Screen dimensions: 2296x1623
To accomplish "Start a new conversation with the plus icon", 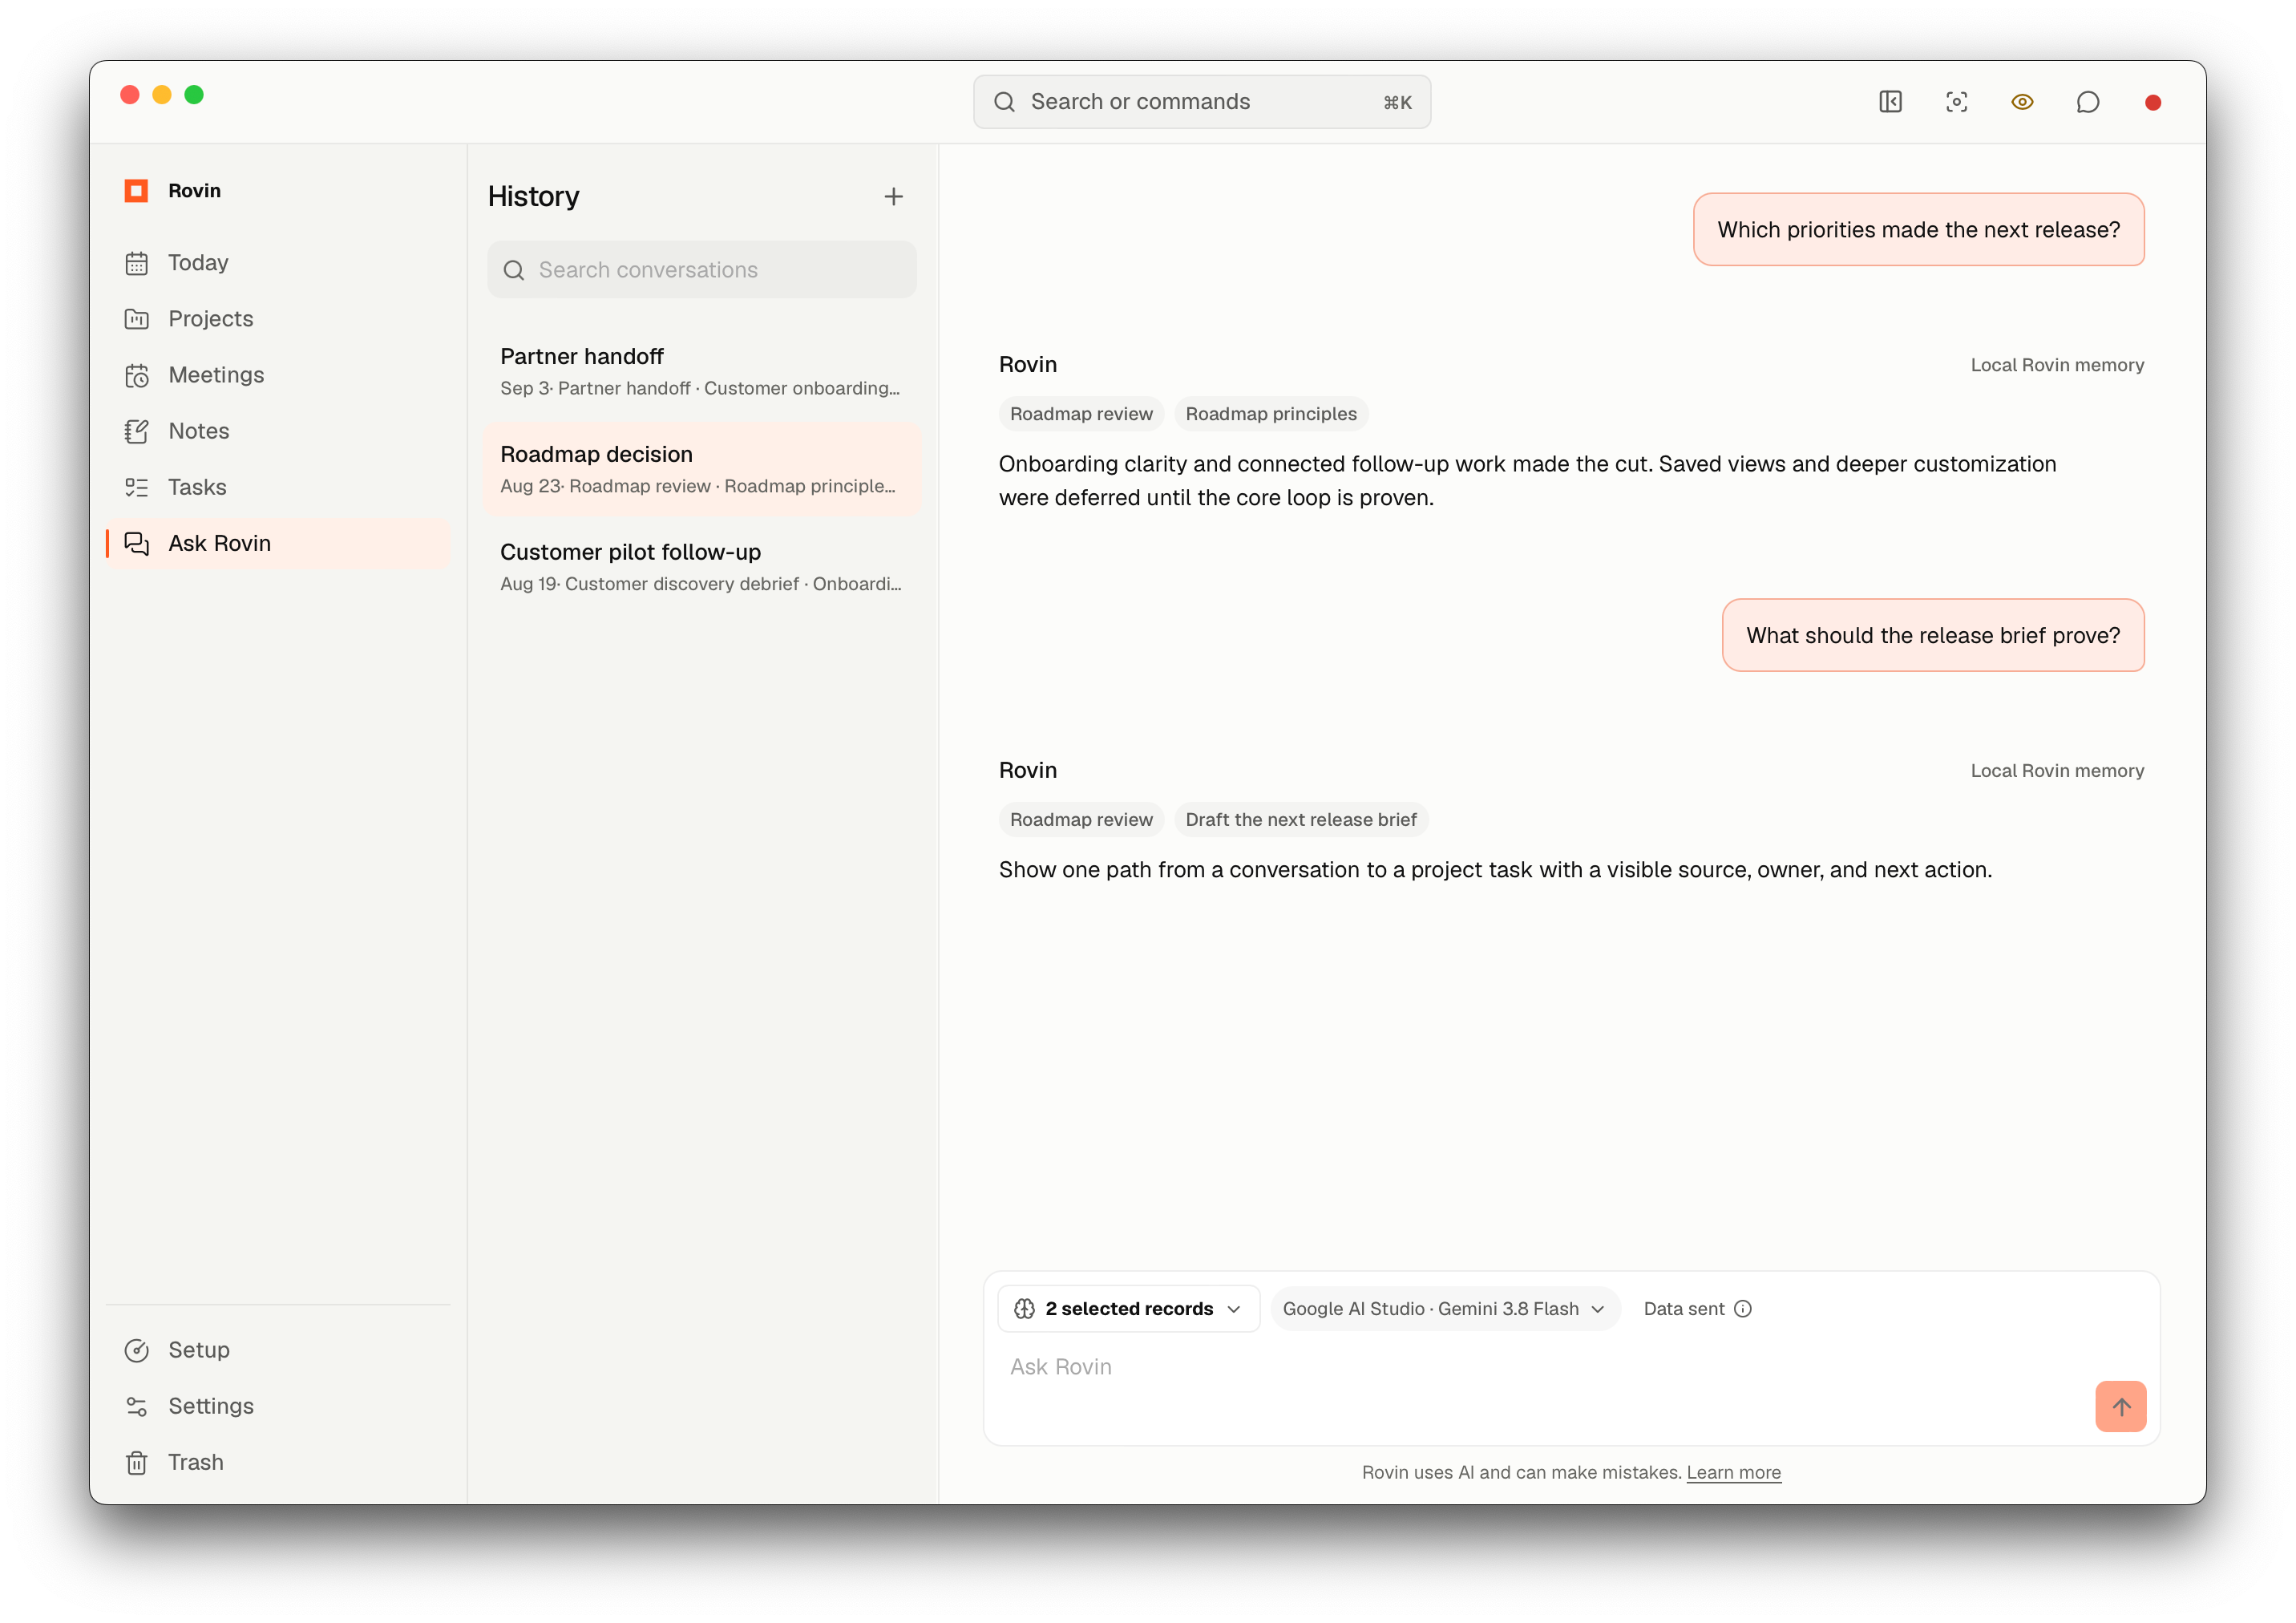I will 893,197.
